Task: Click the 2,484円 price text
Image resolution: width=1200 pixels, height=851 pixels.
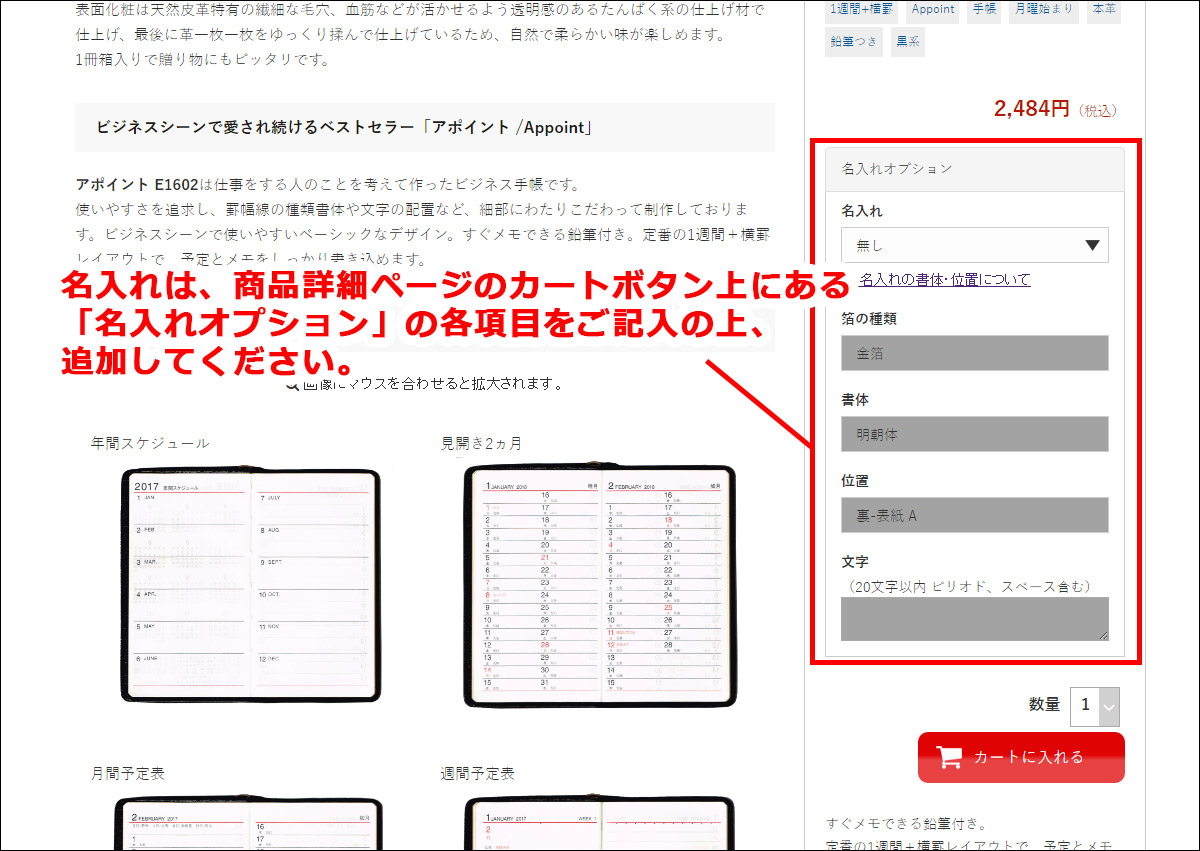Action: (1032, 109)
